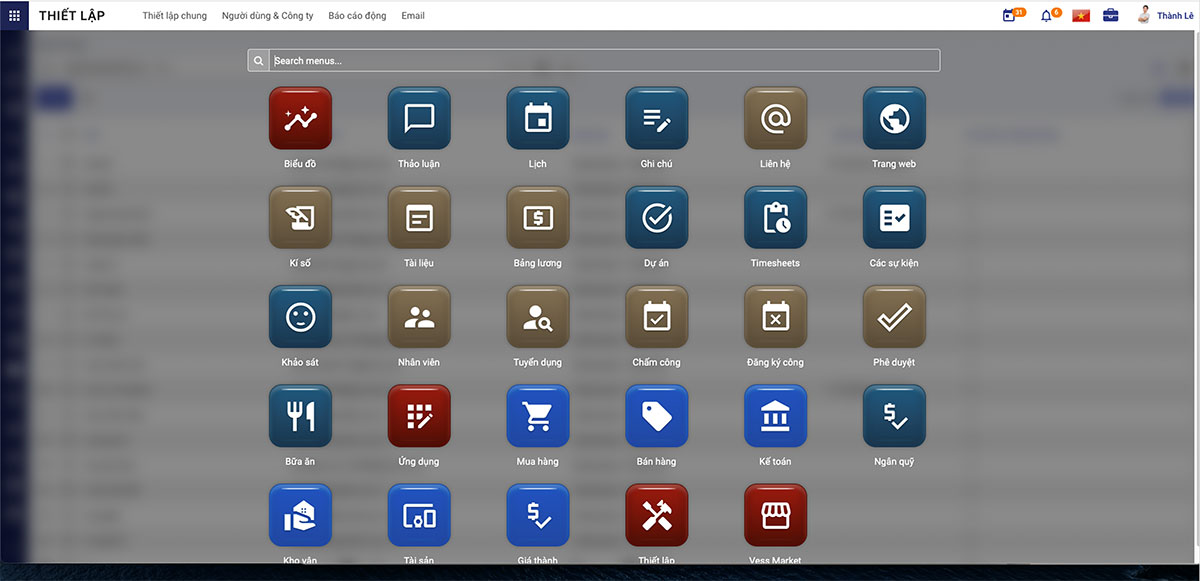Toggle the apps grid home menu
Image resolution: width=1200 pixels, height=581 pixels.
[x=14, y=16]
